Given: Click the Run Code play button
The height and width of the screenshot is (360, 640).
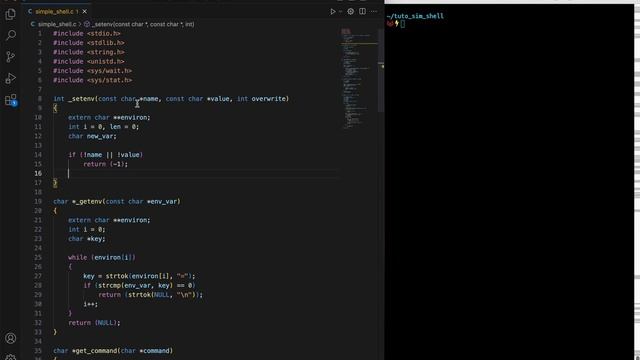Looking at the screenshot, I should click(x=333, y=11).
